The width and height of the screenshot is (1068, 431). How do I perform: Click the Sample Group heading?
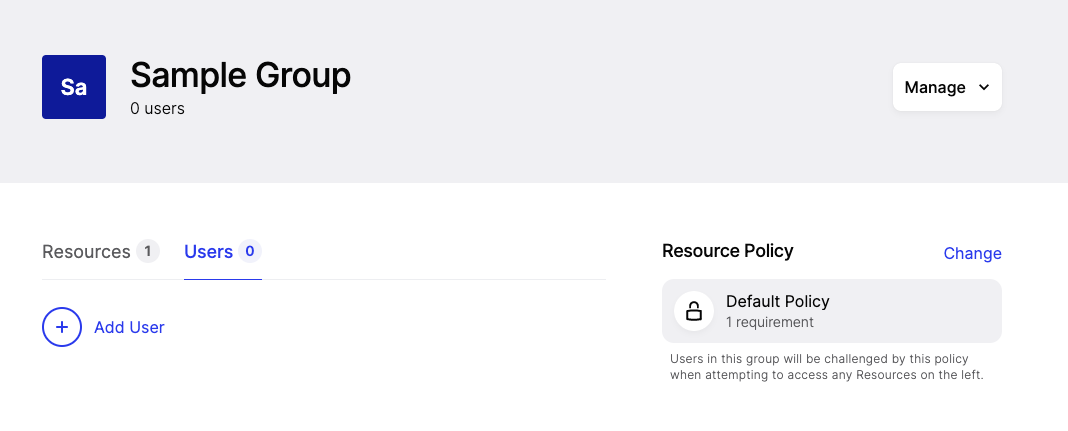point(240,75)
